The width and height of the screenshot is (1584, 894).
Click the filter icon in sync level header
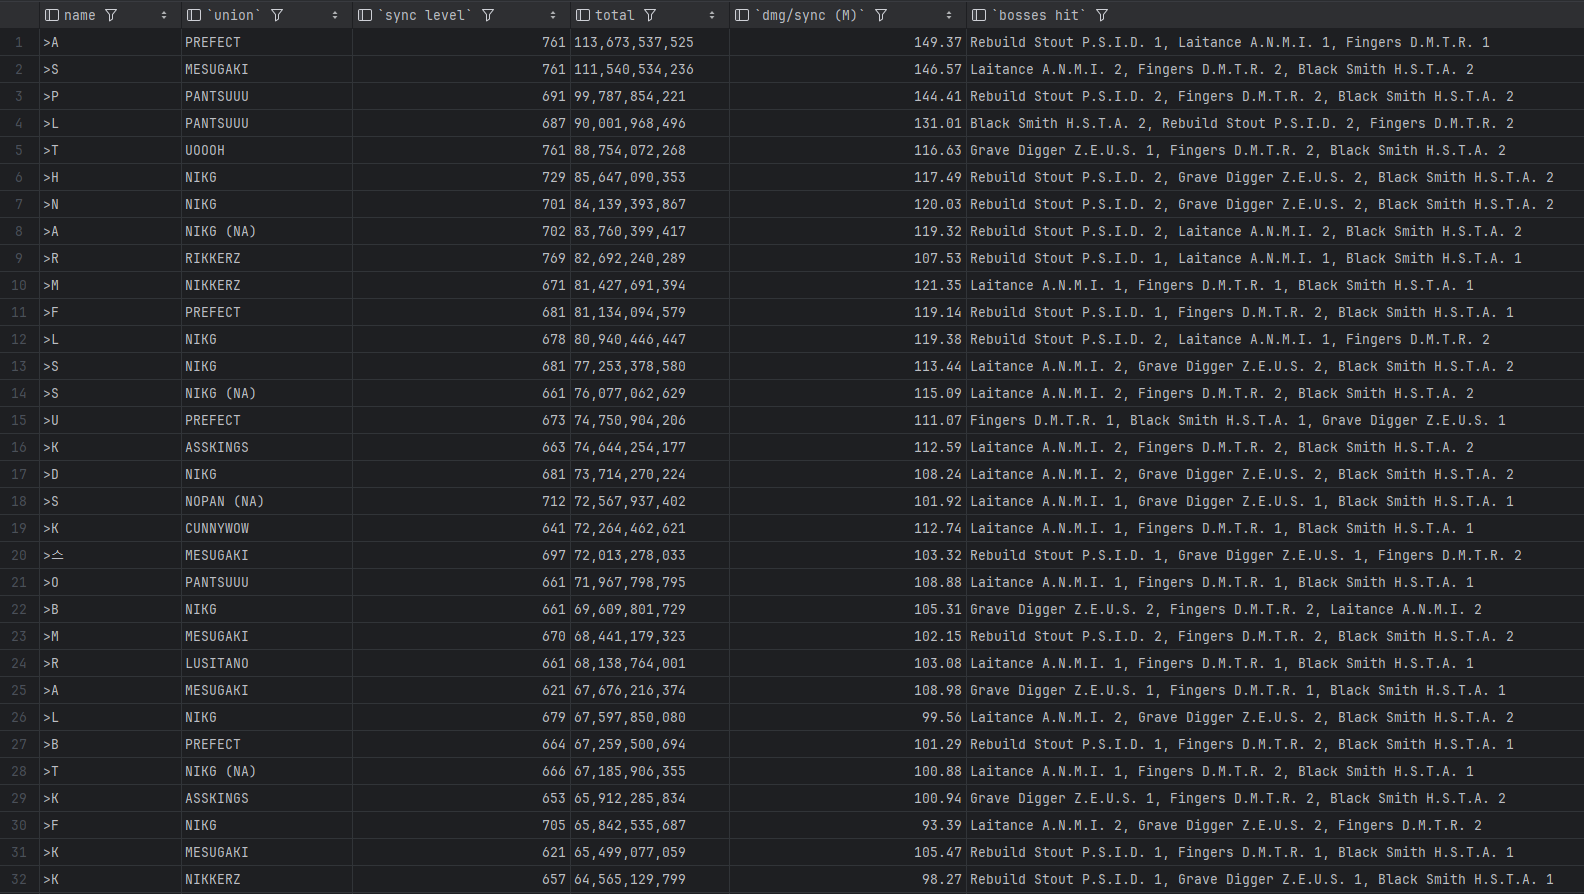click(x=488, y=15)
